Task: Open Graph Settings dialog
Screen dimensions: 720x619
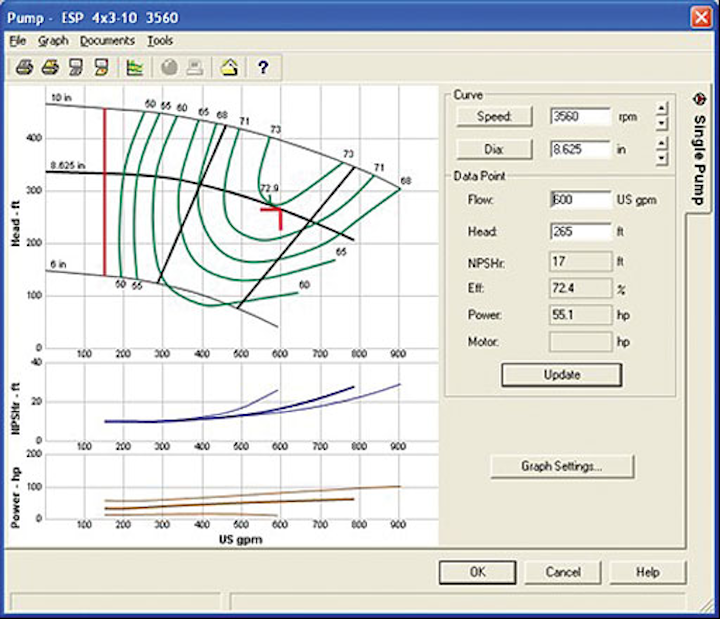Action: (562, 466)
